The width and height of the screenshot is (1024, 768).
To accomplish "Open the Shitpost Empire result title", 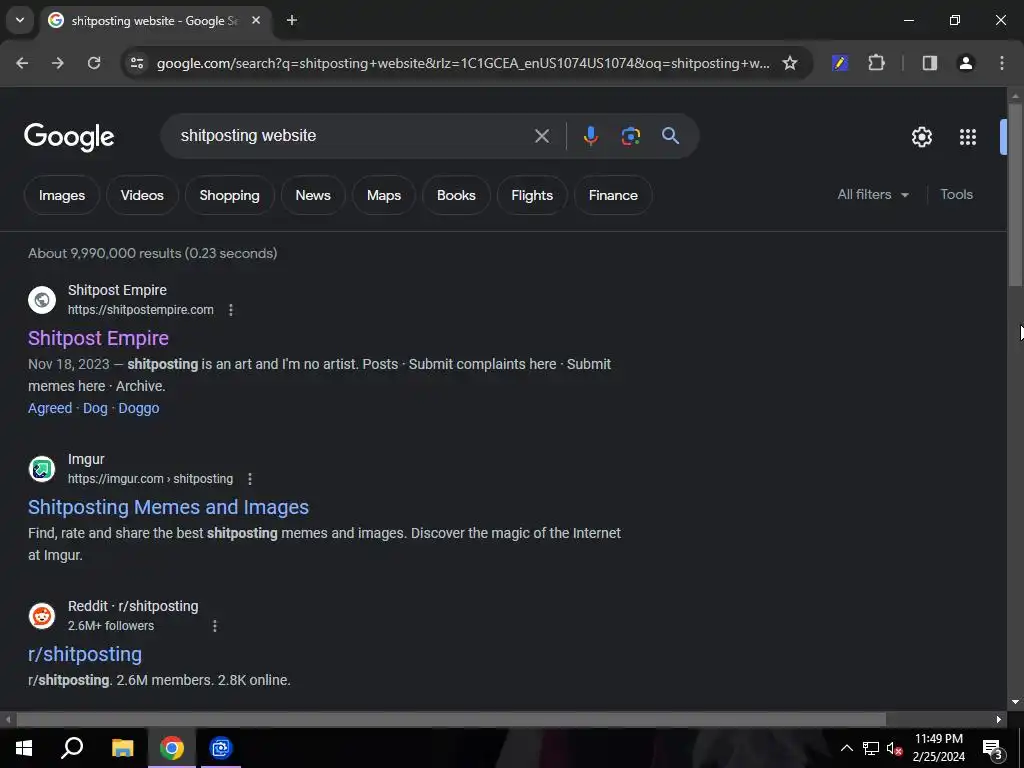I will 98,338.
